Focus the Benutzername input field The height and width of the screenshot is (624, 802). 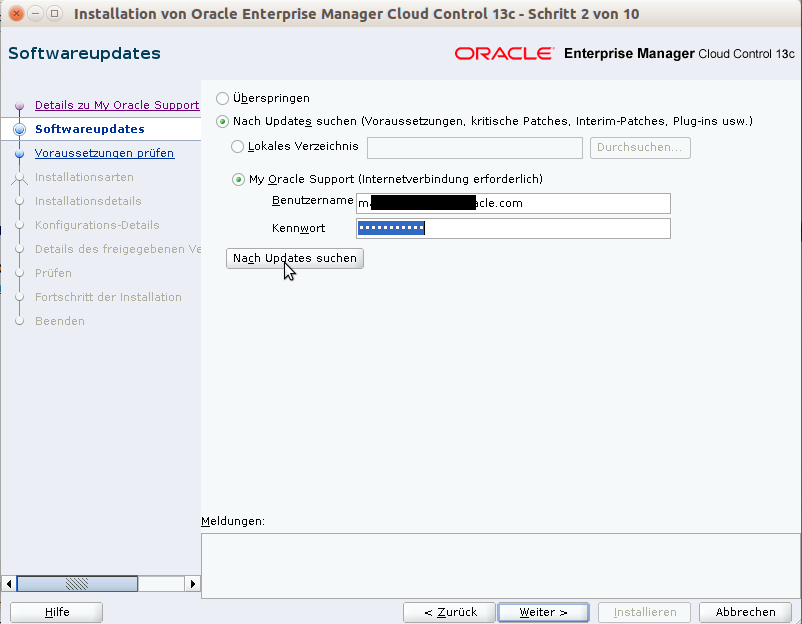tap(513, 204)
